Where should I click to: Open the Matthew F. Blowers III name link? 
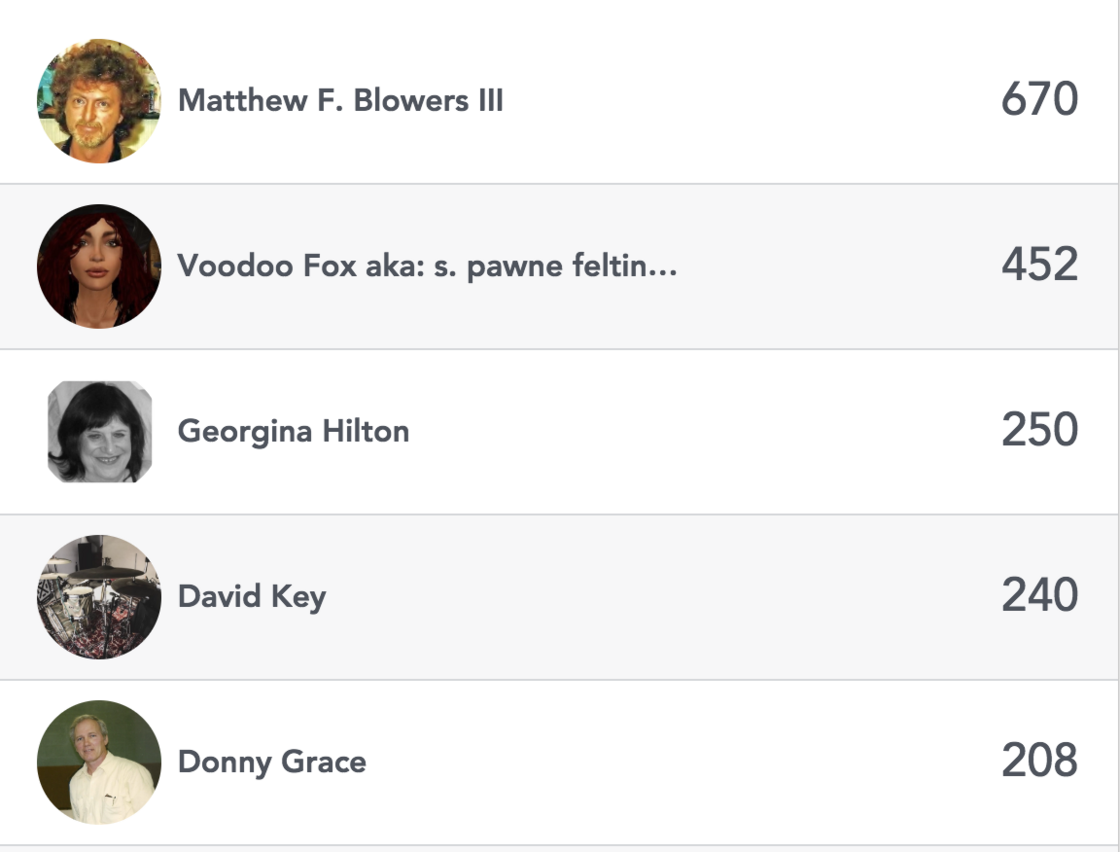coord(340,101)
